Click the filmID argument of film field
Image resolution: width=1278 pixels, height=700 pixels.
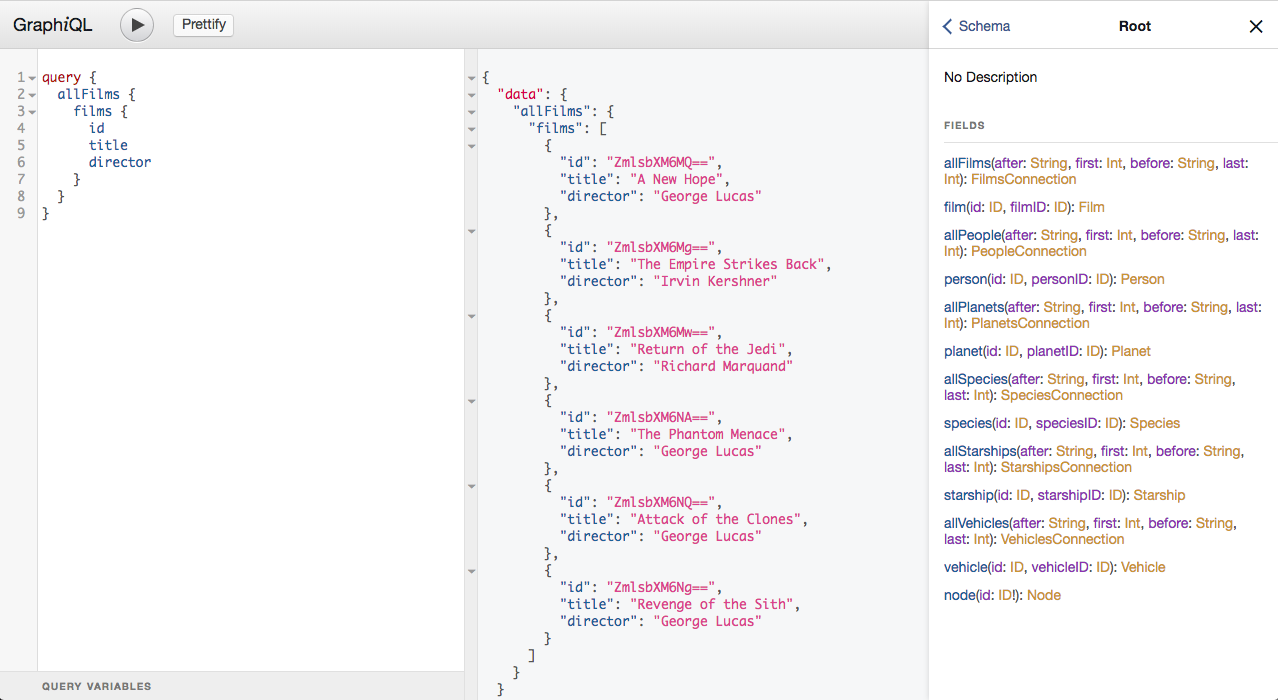[1029, 207]
